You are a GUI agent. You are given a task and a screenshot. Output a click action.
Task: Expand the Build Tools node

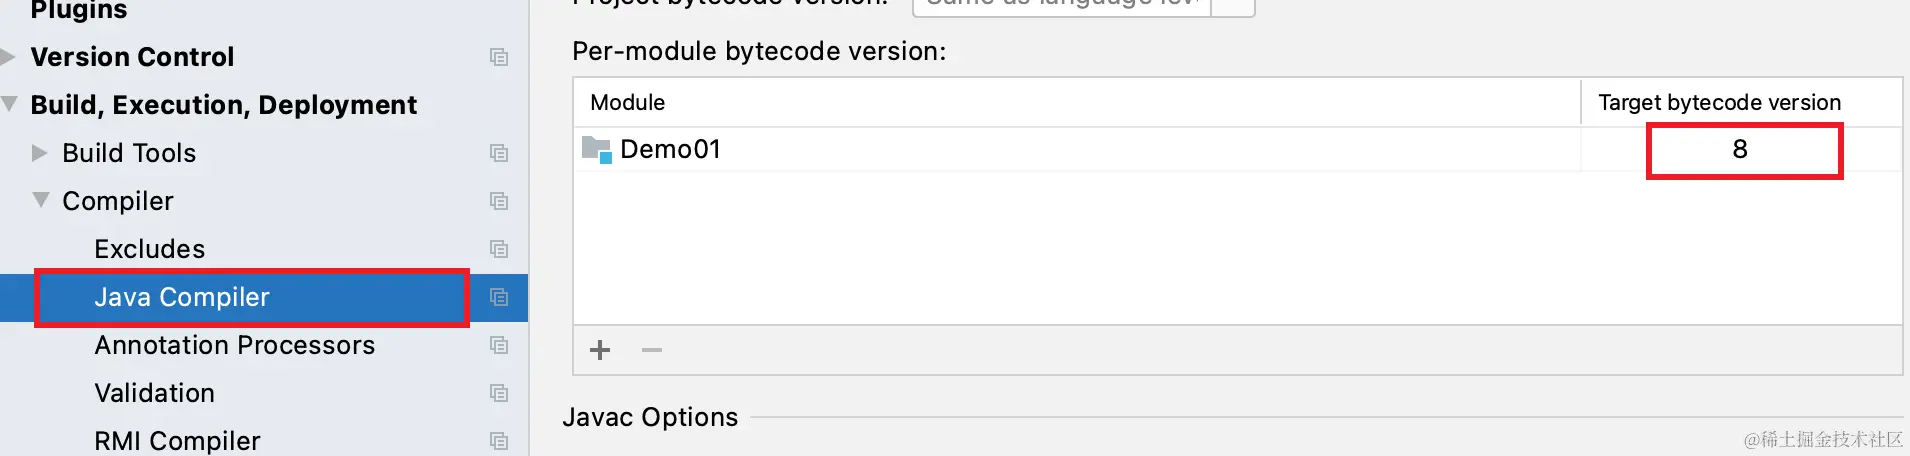pyautogui.click(x=39, y=153)
